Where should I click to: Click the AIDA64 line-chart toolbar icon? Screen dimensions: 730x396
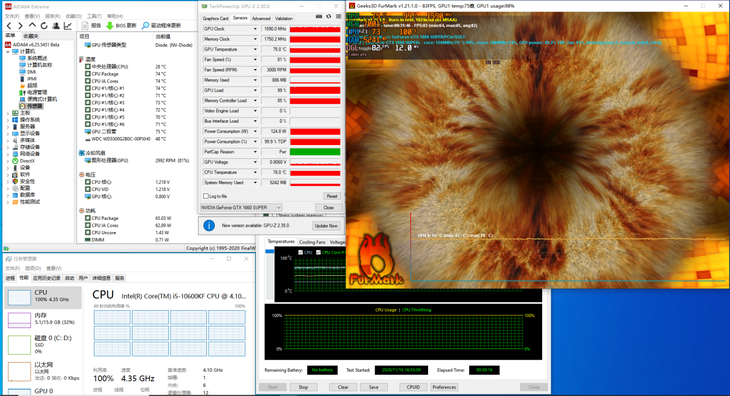(68, 26)
